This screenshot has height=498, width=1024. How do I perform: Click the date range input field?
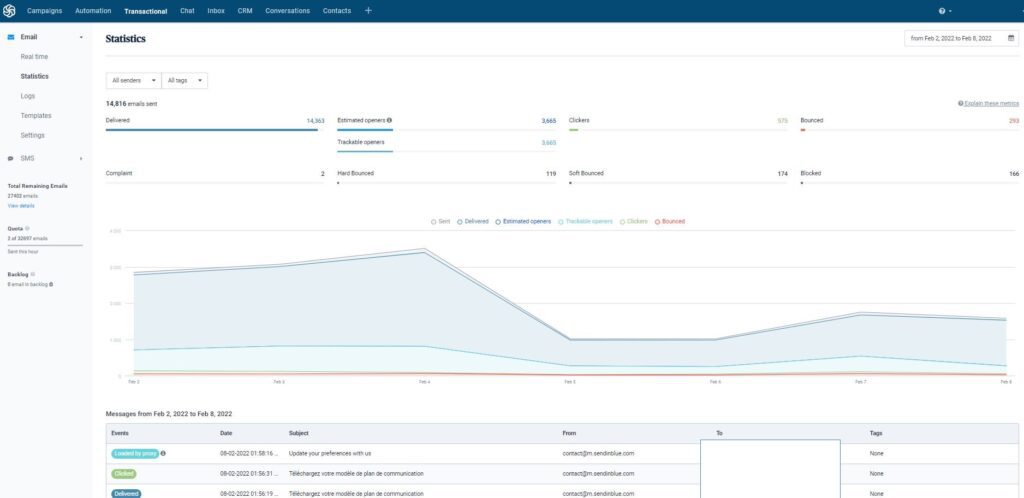(x=961, y=39)
